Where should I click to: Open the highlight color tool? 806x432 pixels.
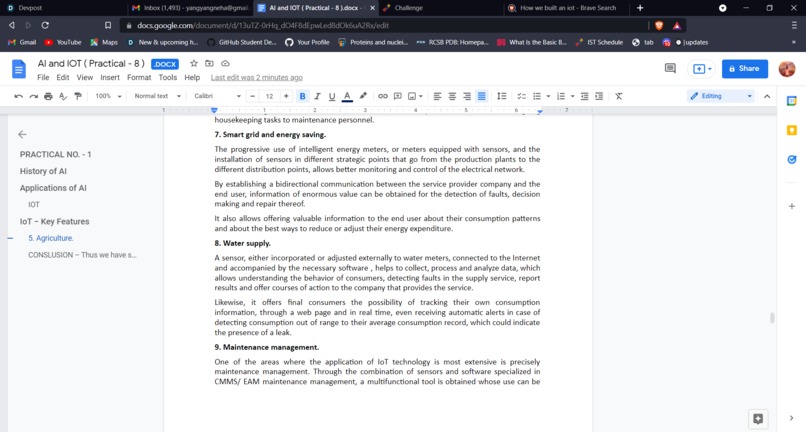(363, 96)
